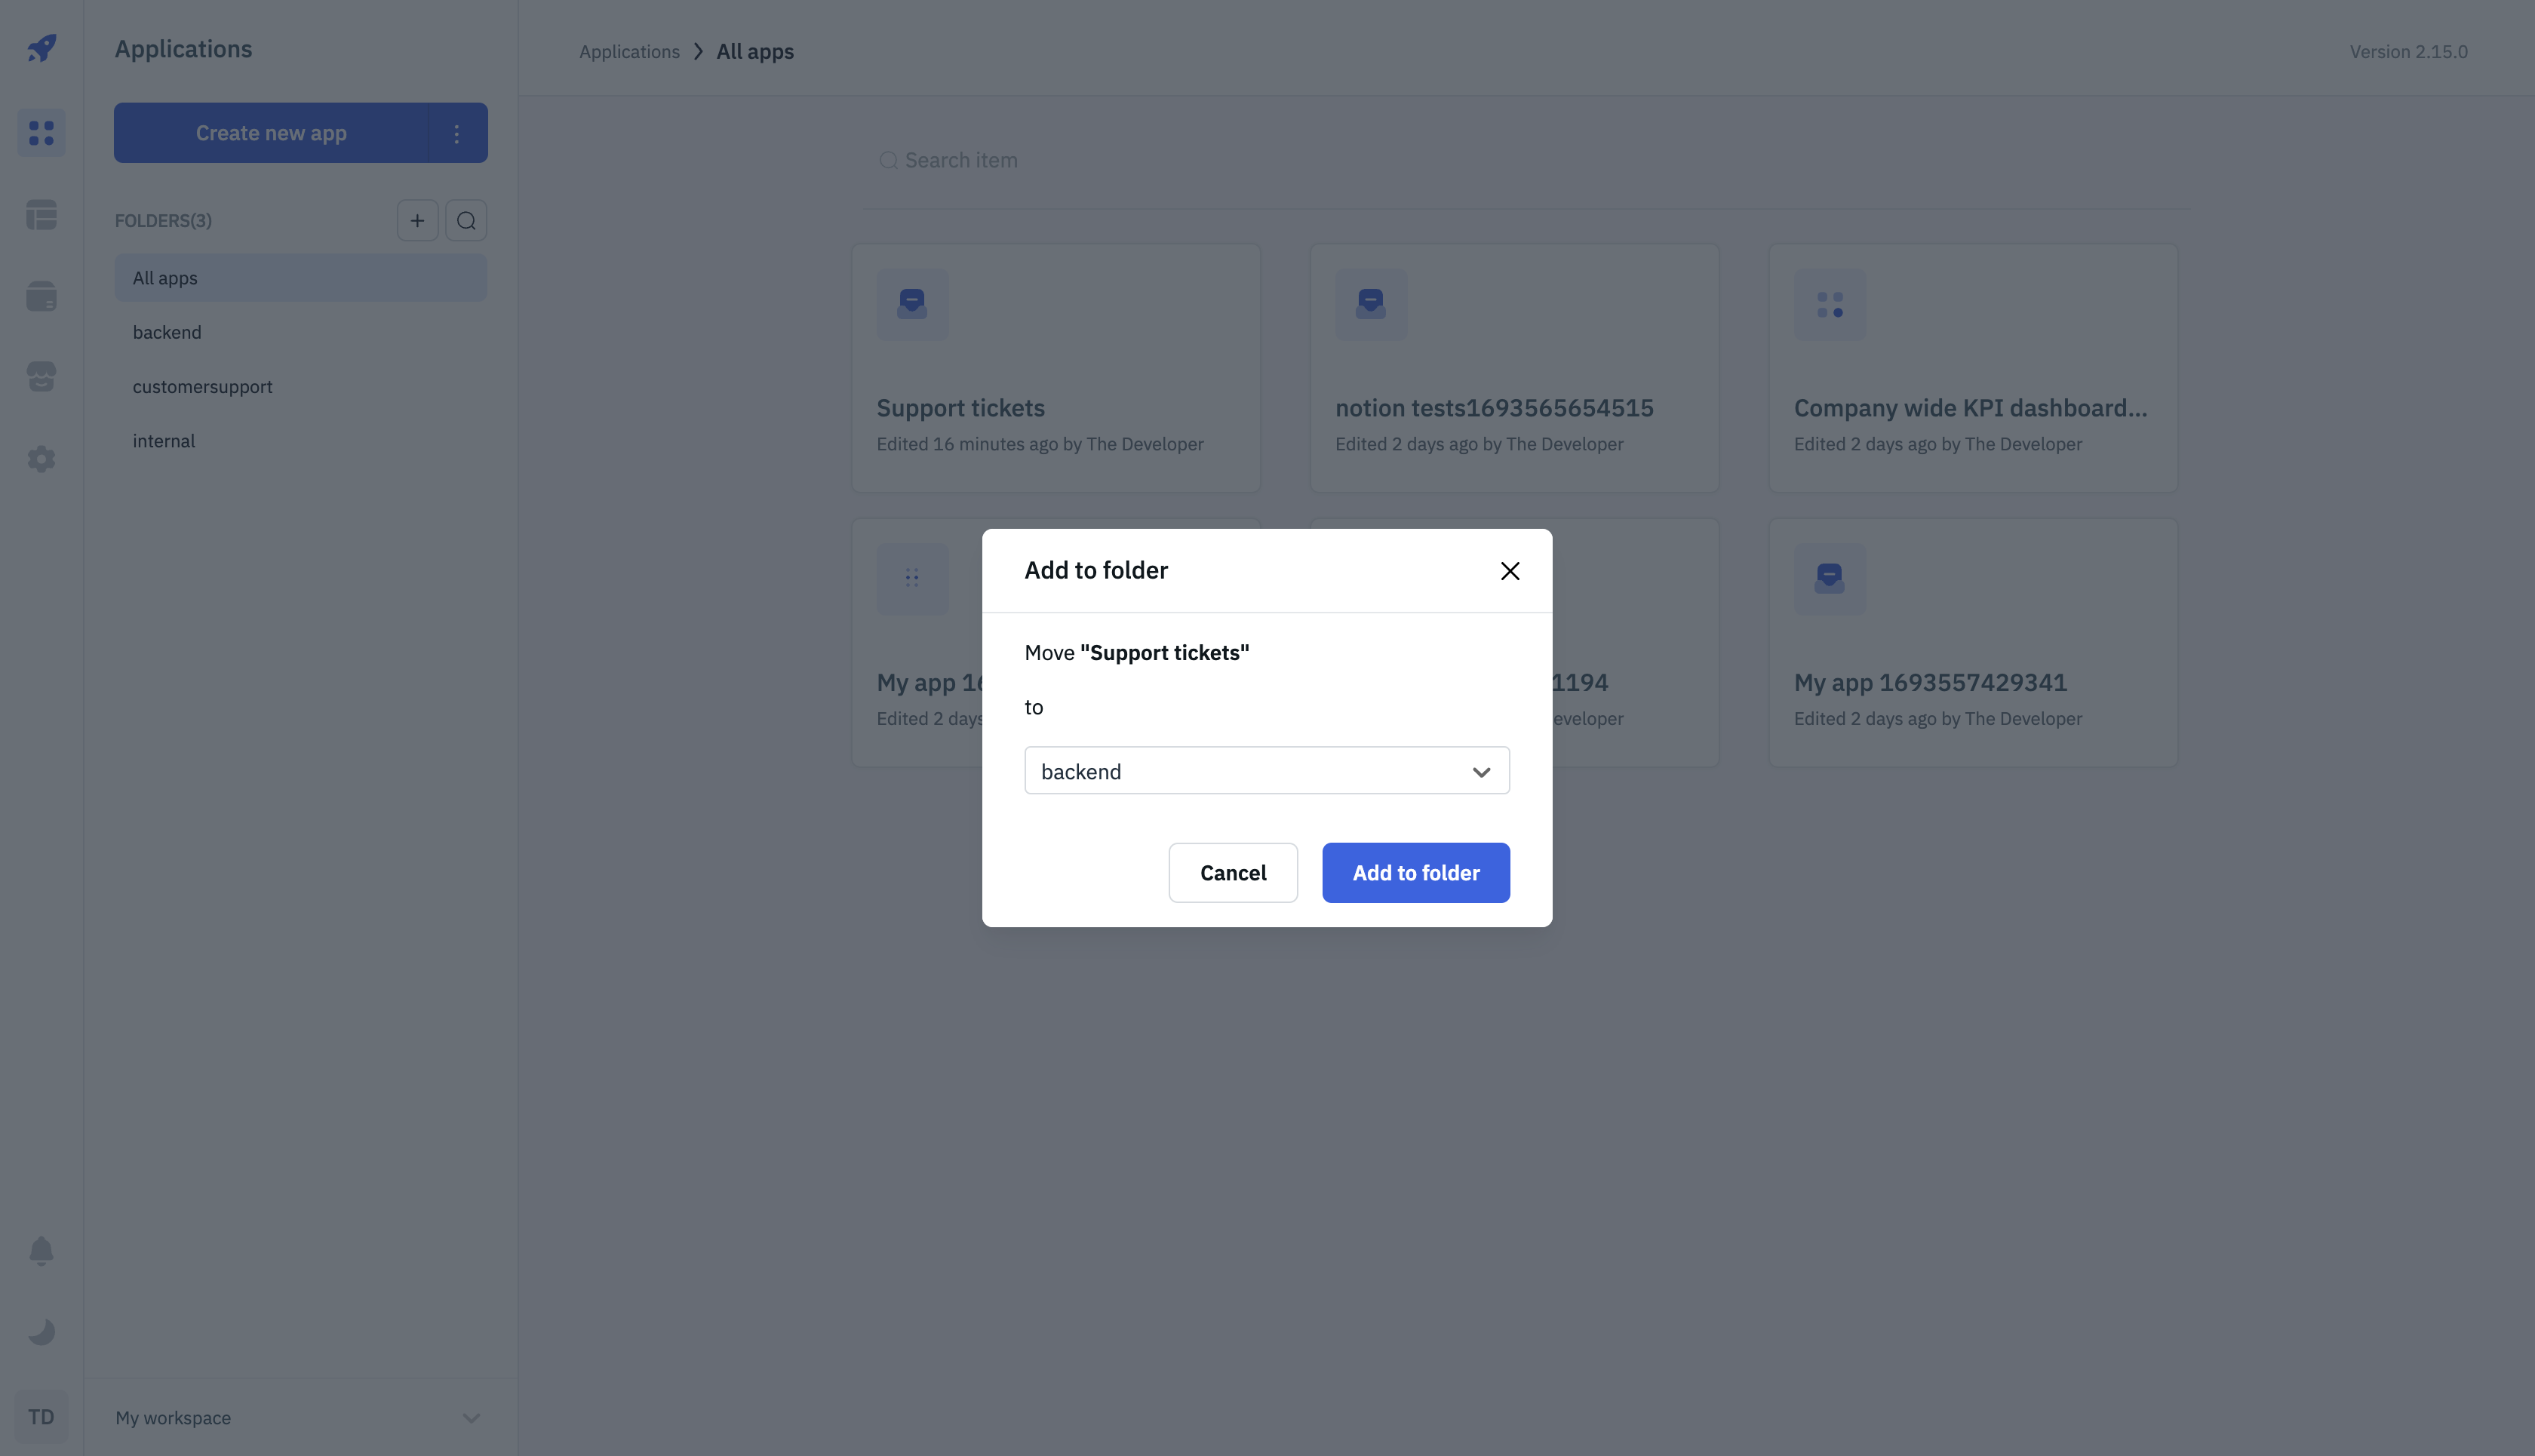Open the Create new app options menu
Screen dimensions: 2535x1456
[x=457, y=133]
